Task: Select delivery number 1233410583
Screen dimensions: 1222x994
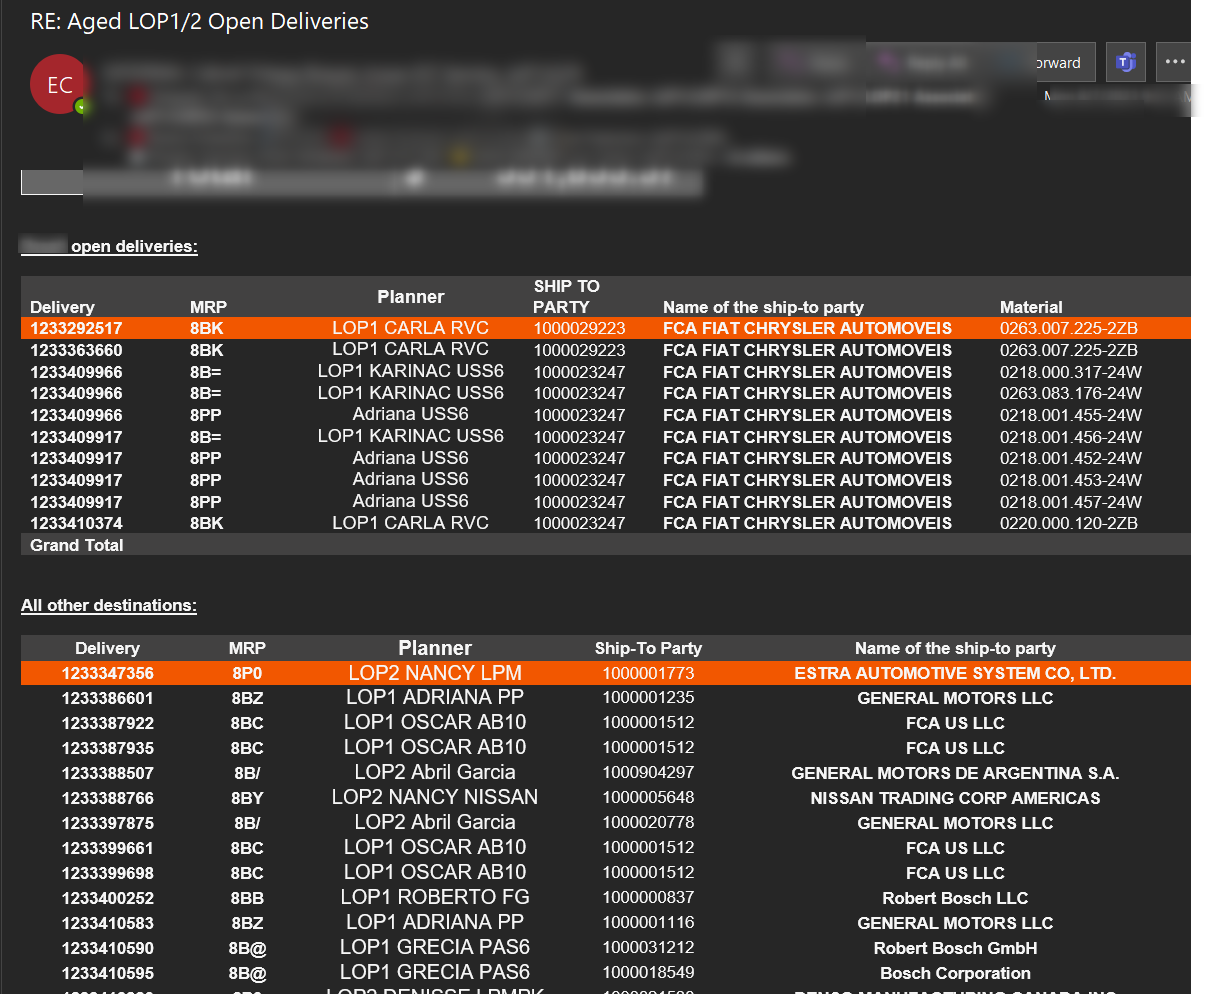Action: [108, 923]
